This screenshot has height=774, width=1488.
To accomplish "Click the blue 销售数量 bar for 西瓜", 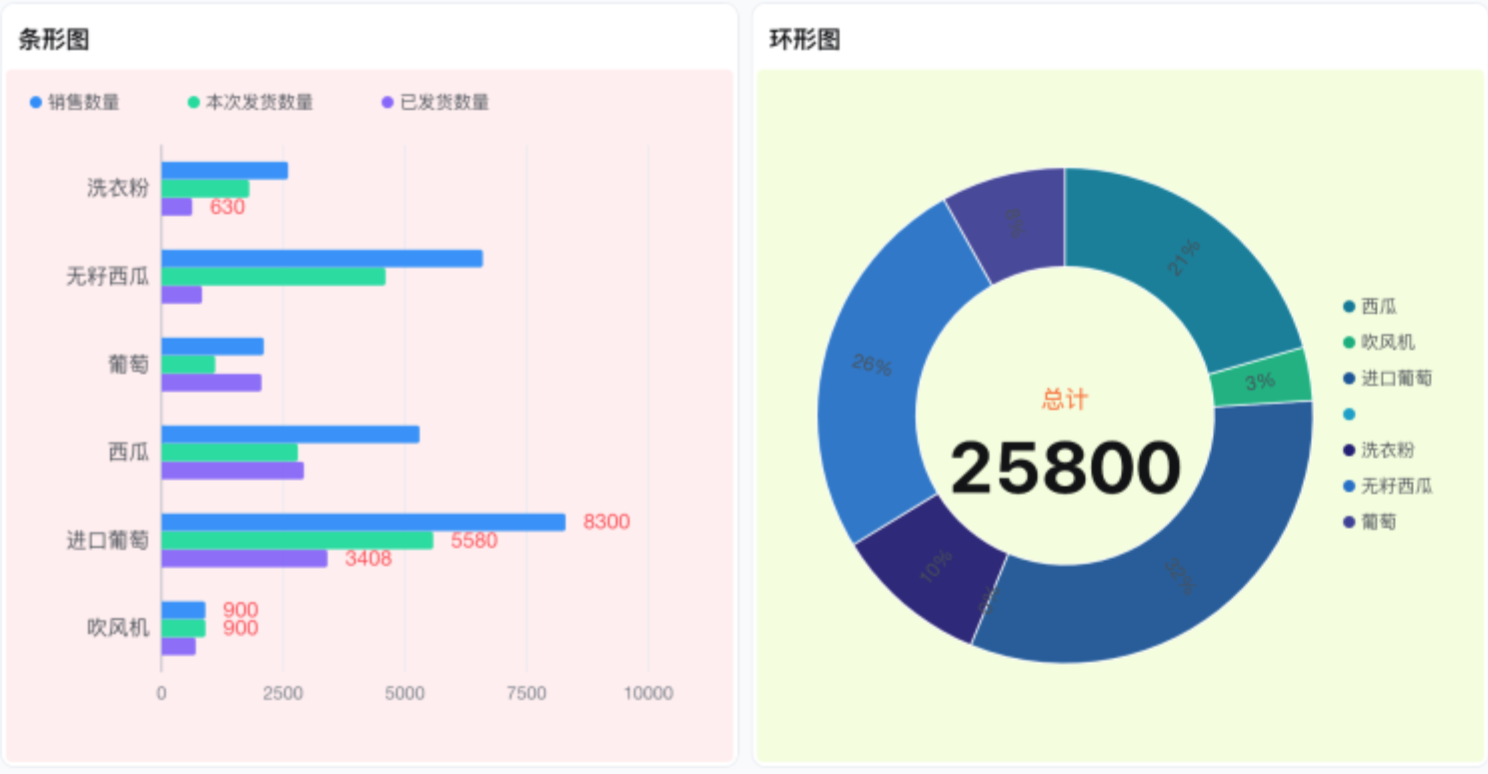I will coord(291,435).
